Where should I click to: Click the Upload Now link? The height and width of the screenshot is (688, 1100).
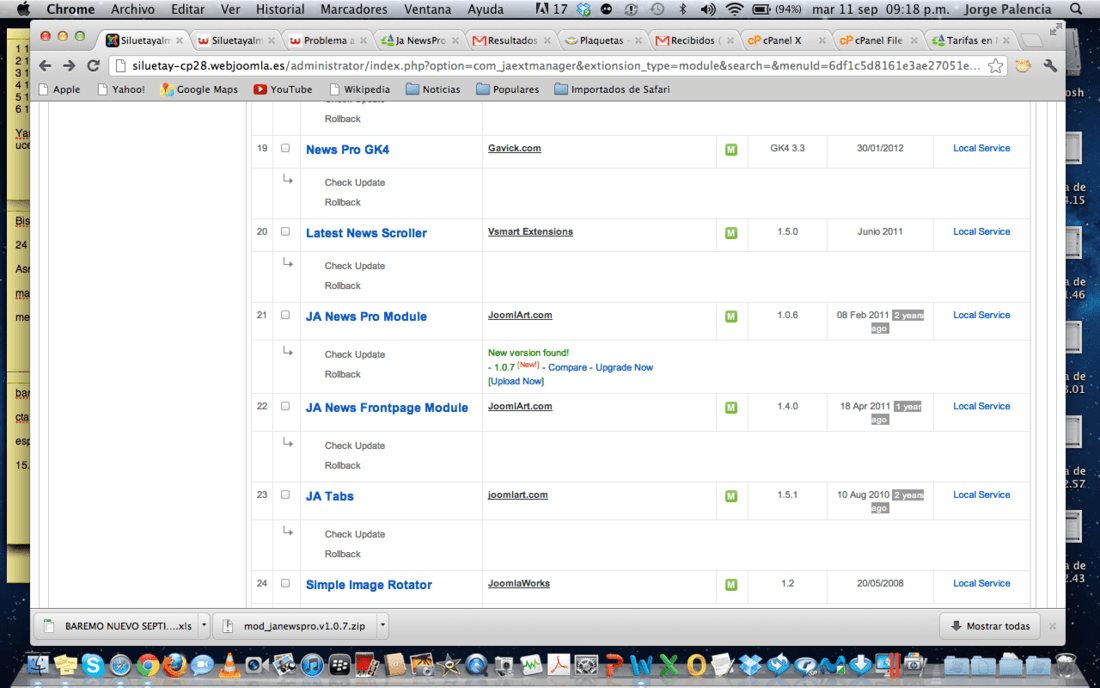click(516, 382)
